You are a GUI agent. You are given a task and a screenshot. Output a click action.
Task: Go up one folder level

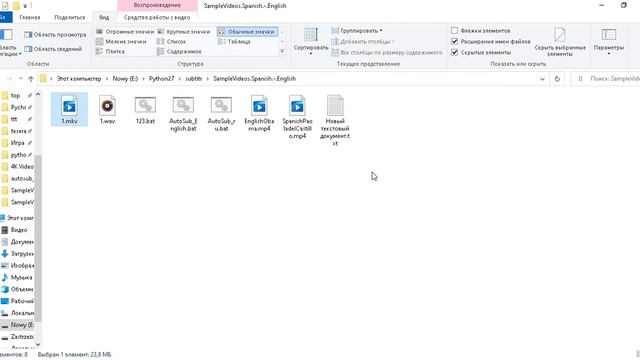point(31,79)
